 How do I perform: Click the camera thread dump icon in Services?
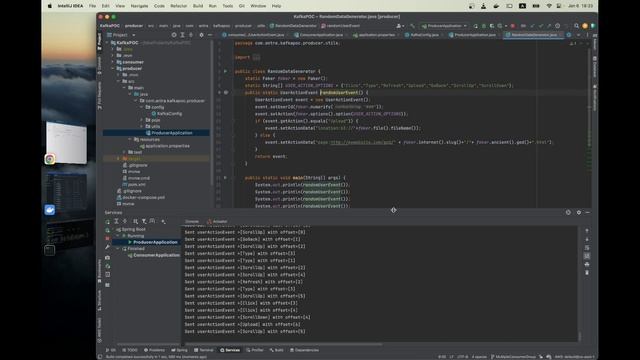107,258
